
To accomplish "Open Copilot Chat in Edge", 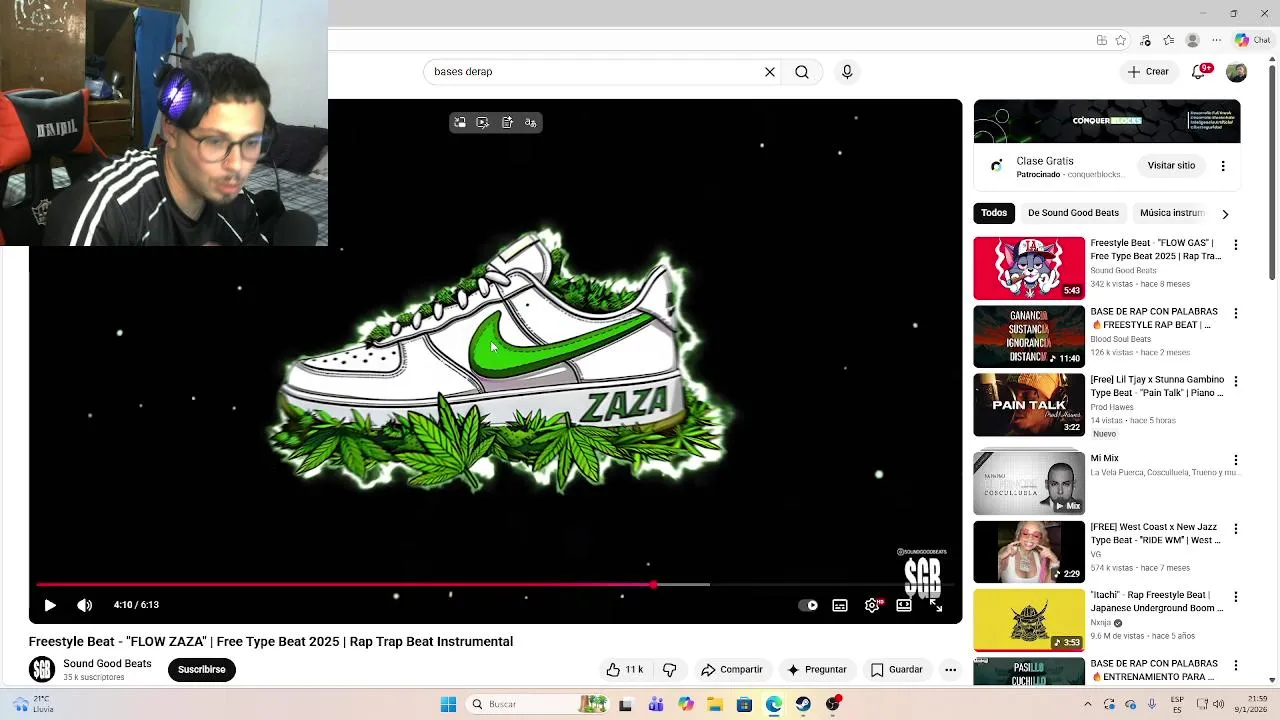I will (x=1254, y=41).
